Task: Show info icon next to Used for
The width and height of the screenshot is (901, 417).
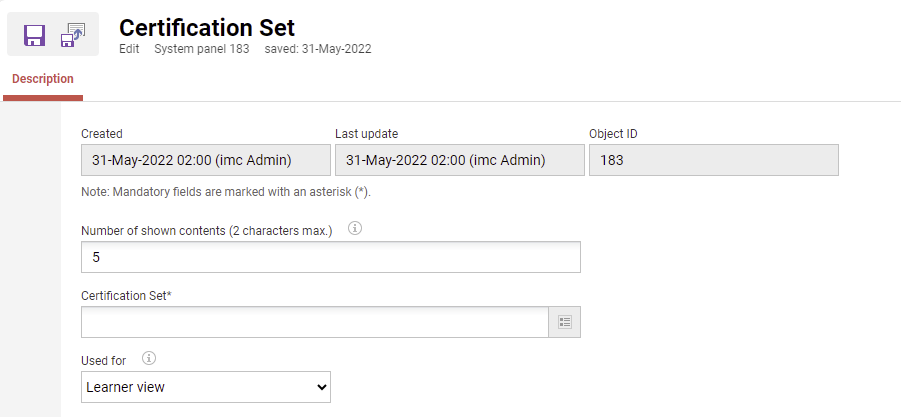Action: (x=149, y=358)
